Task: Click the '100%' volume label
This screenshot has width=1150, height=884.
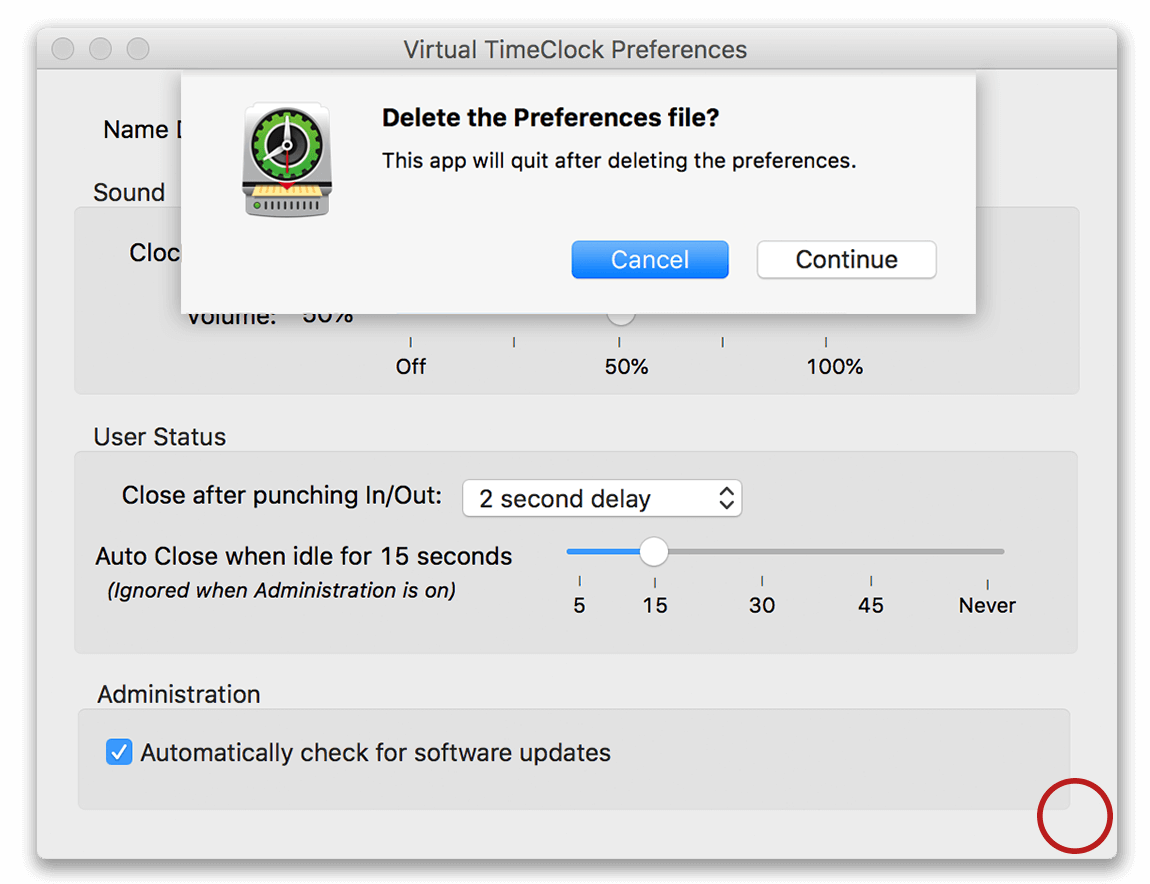Action: coord(835,366)
